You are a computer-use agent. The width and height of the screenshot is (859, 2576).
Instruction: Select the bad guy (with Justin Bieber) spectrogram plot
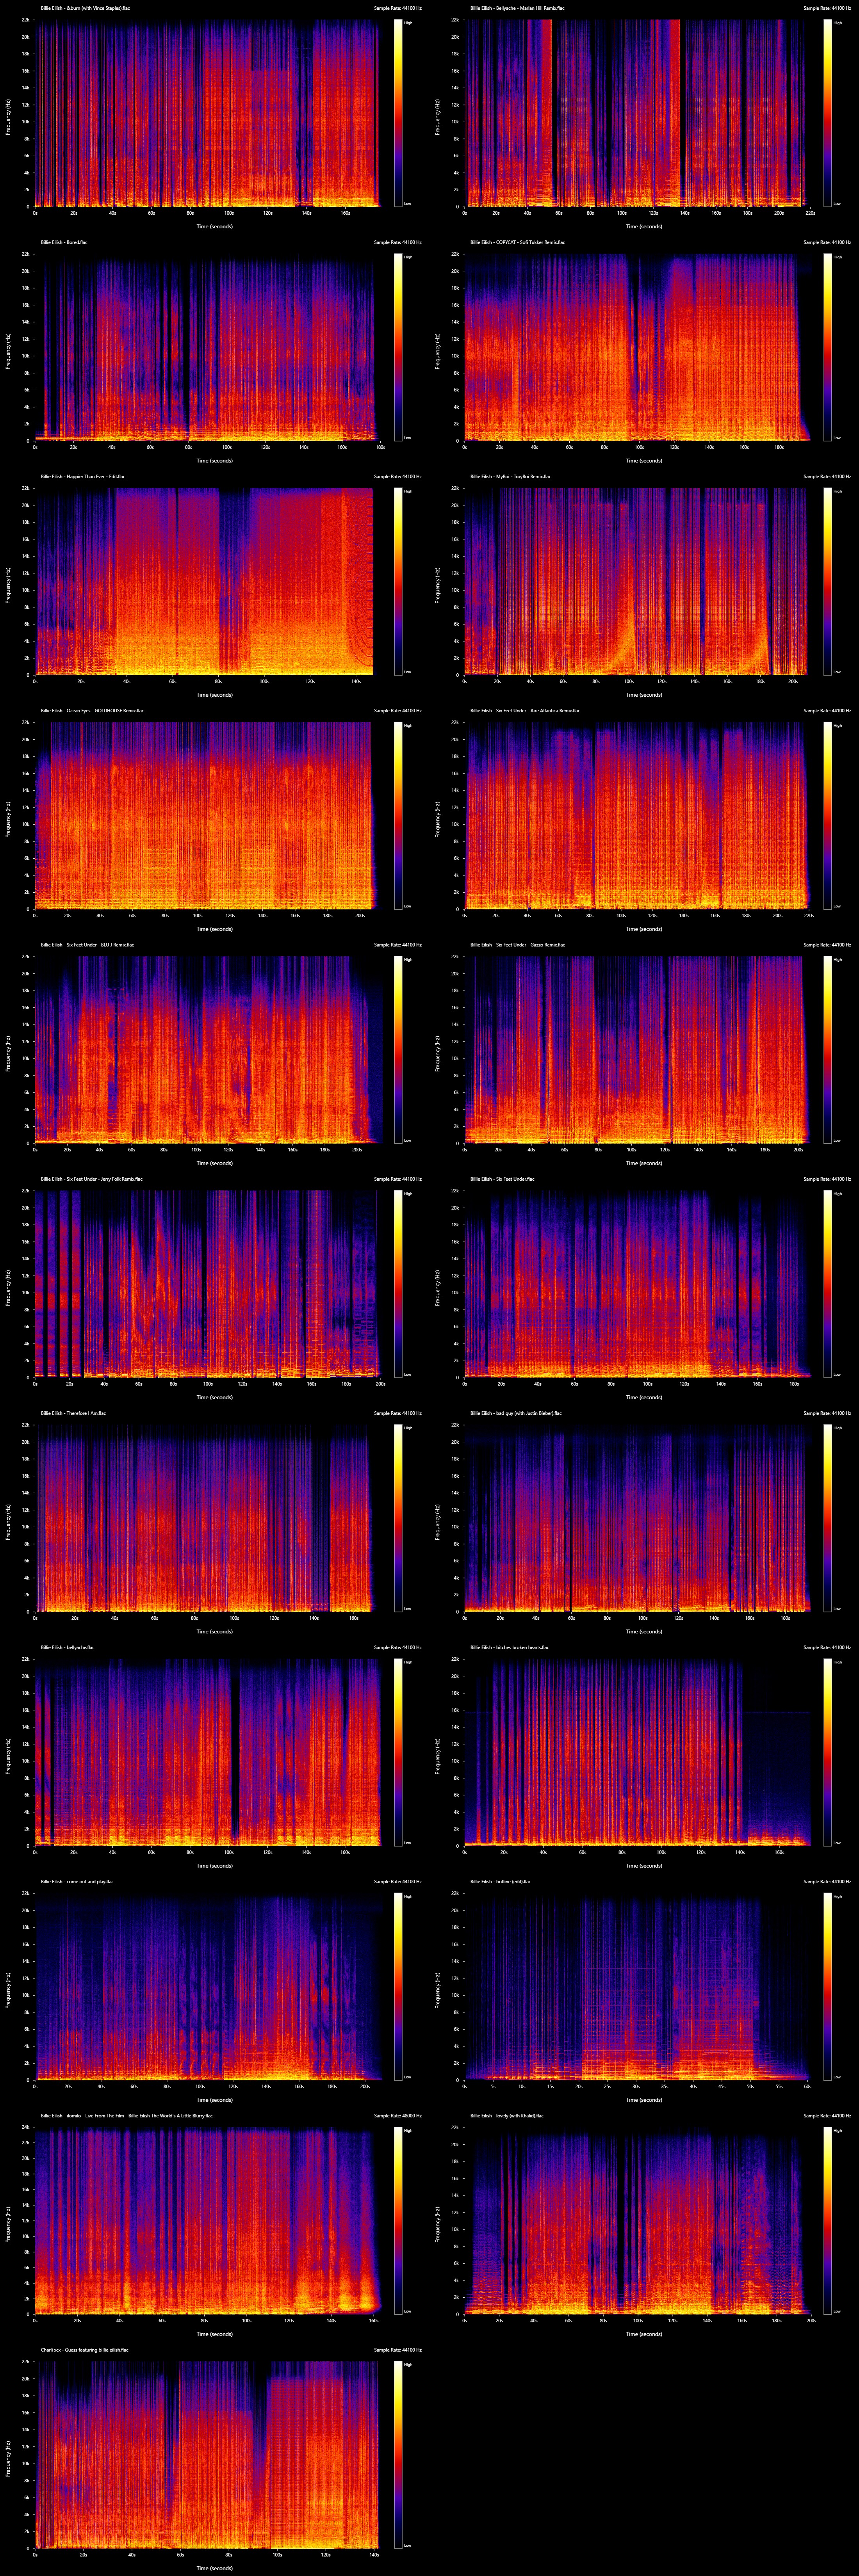pos(637,1517)
